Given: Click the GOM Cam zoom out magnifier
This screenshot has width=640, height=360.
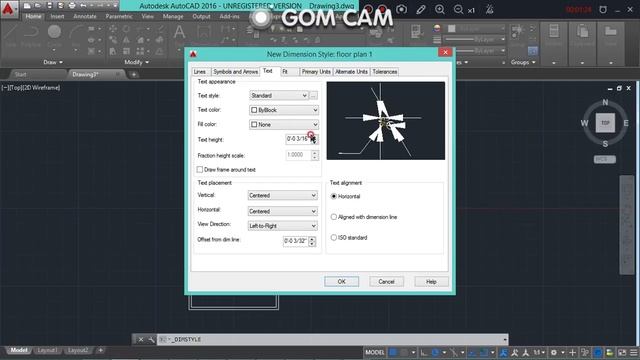Looking at the screenshot, I should pyautogui.click(x=458, y=9).
